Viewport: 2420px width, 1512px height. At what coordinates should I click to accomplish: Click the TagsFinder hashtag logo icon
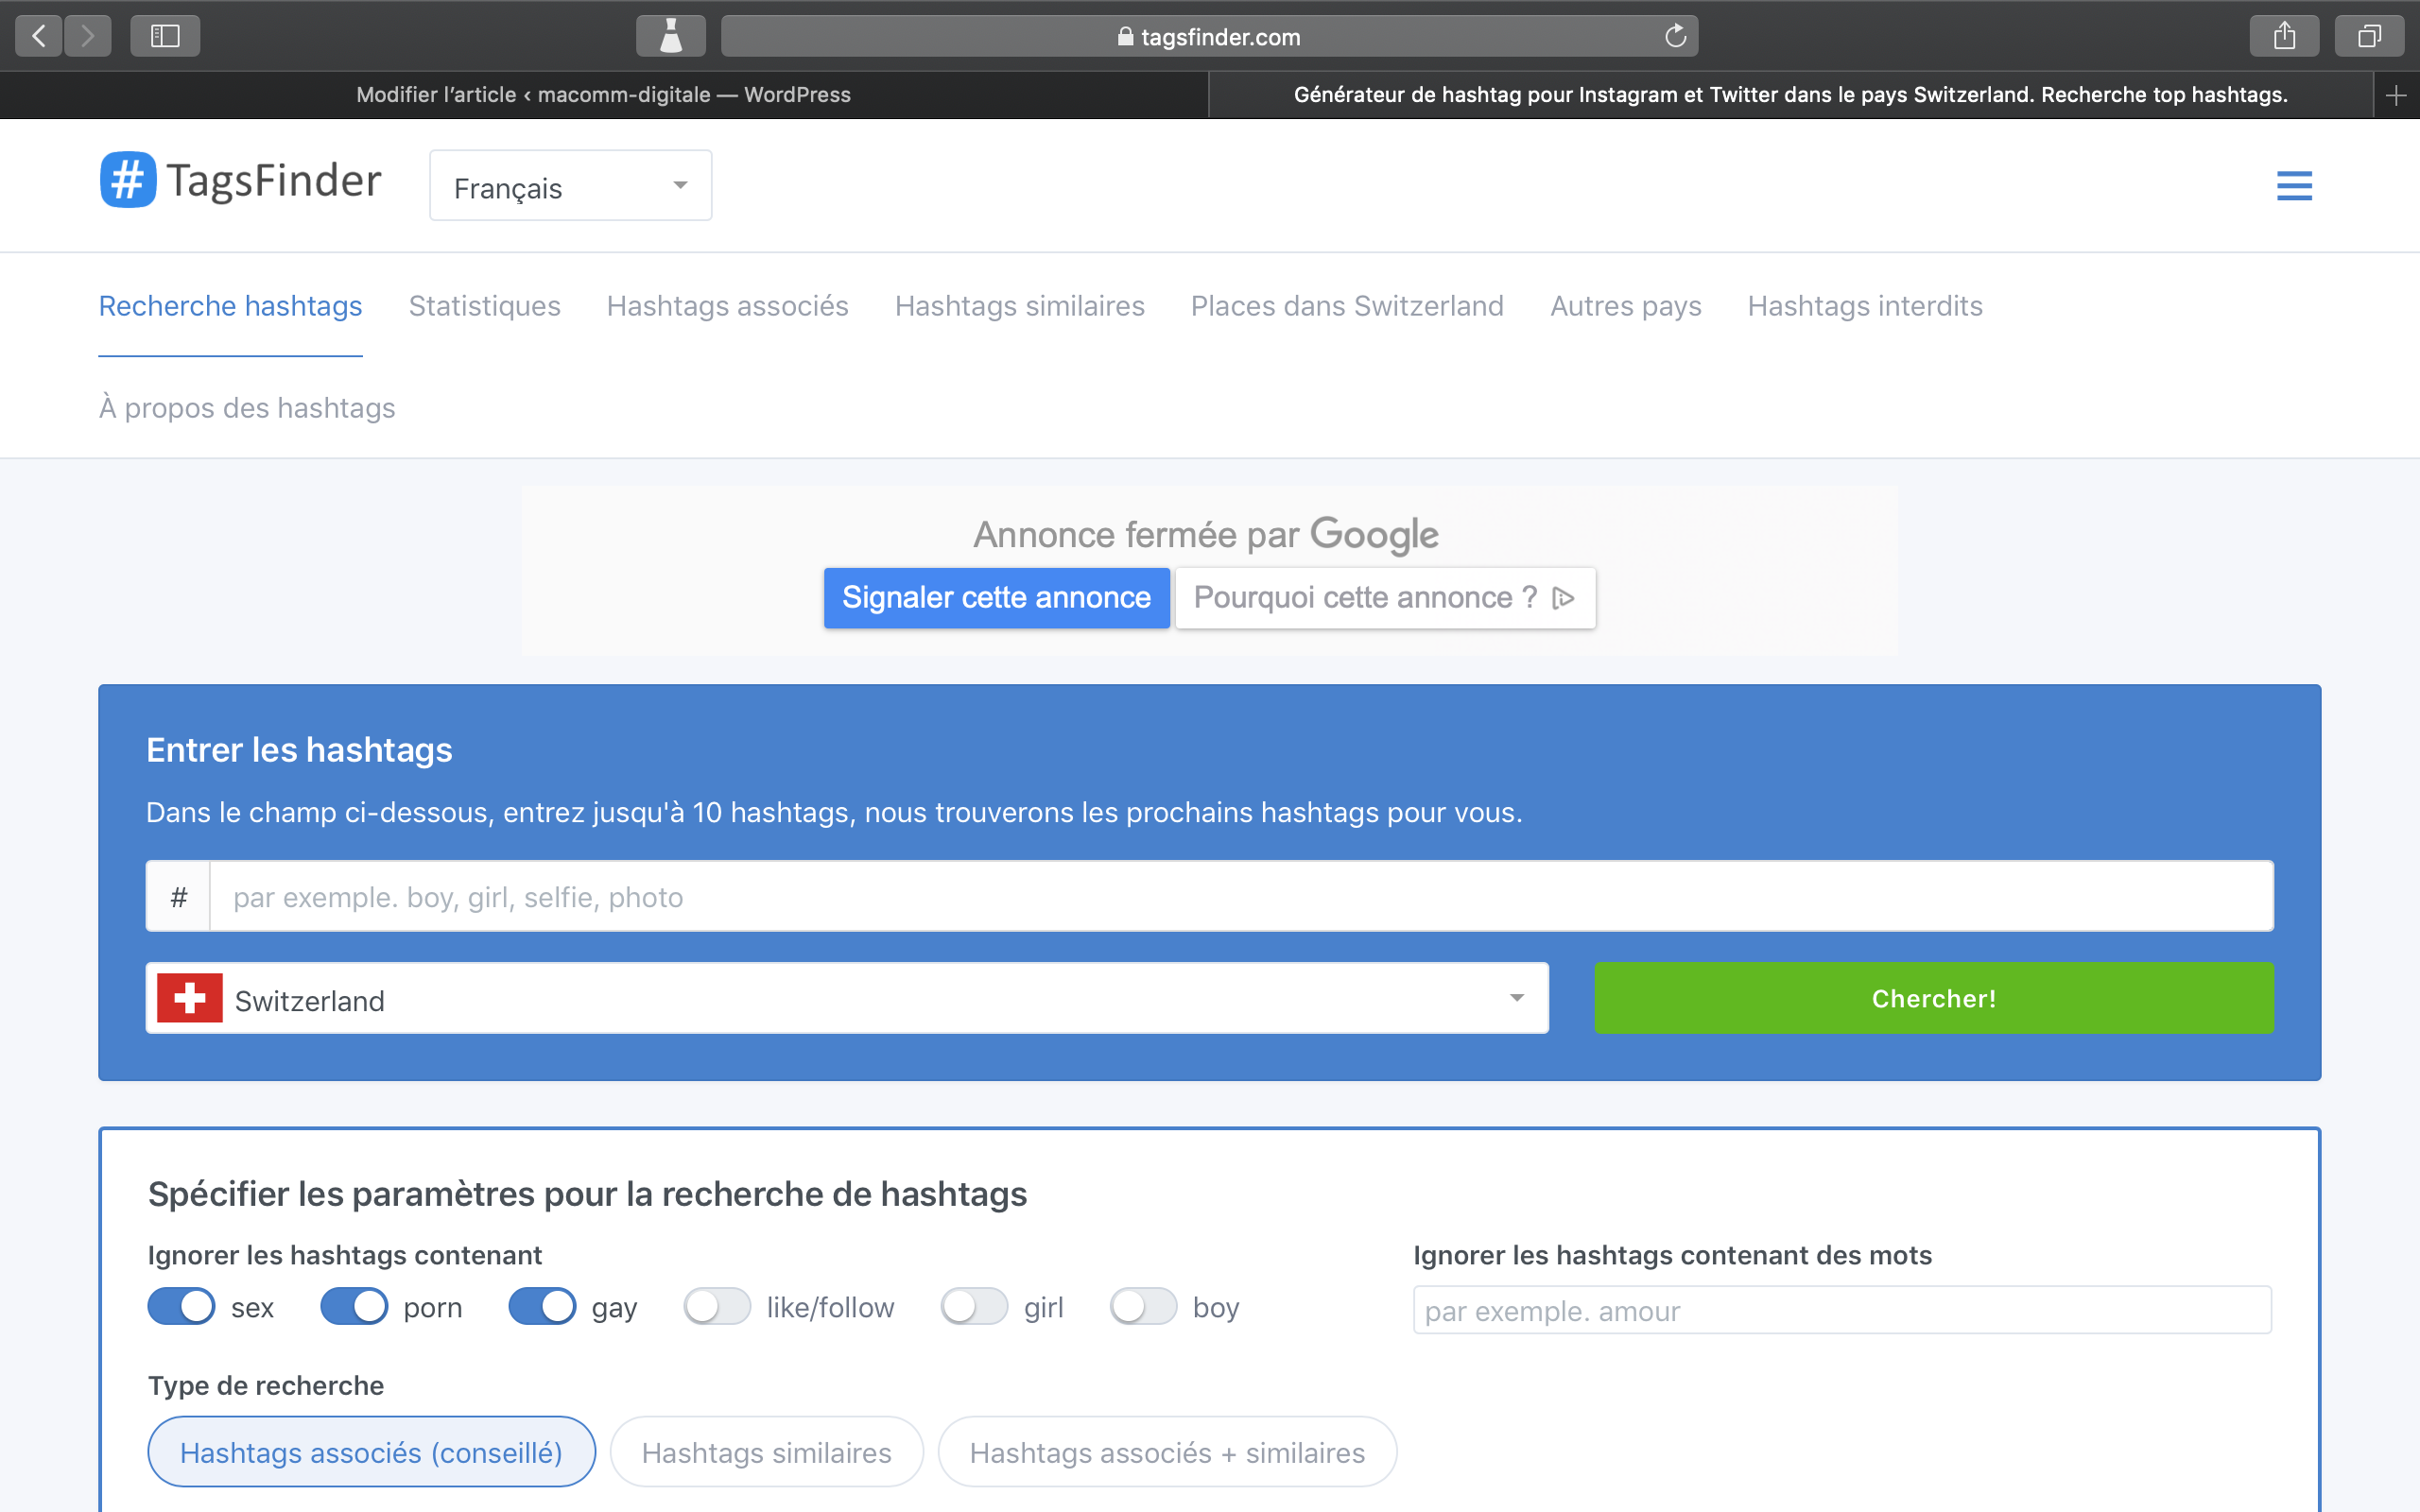click(x=128, y=180)
